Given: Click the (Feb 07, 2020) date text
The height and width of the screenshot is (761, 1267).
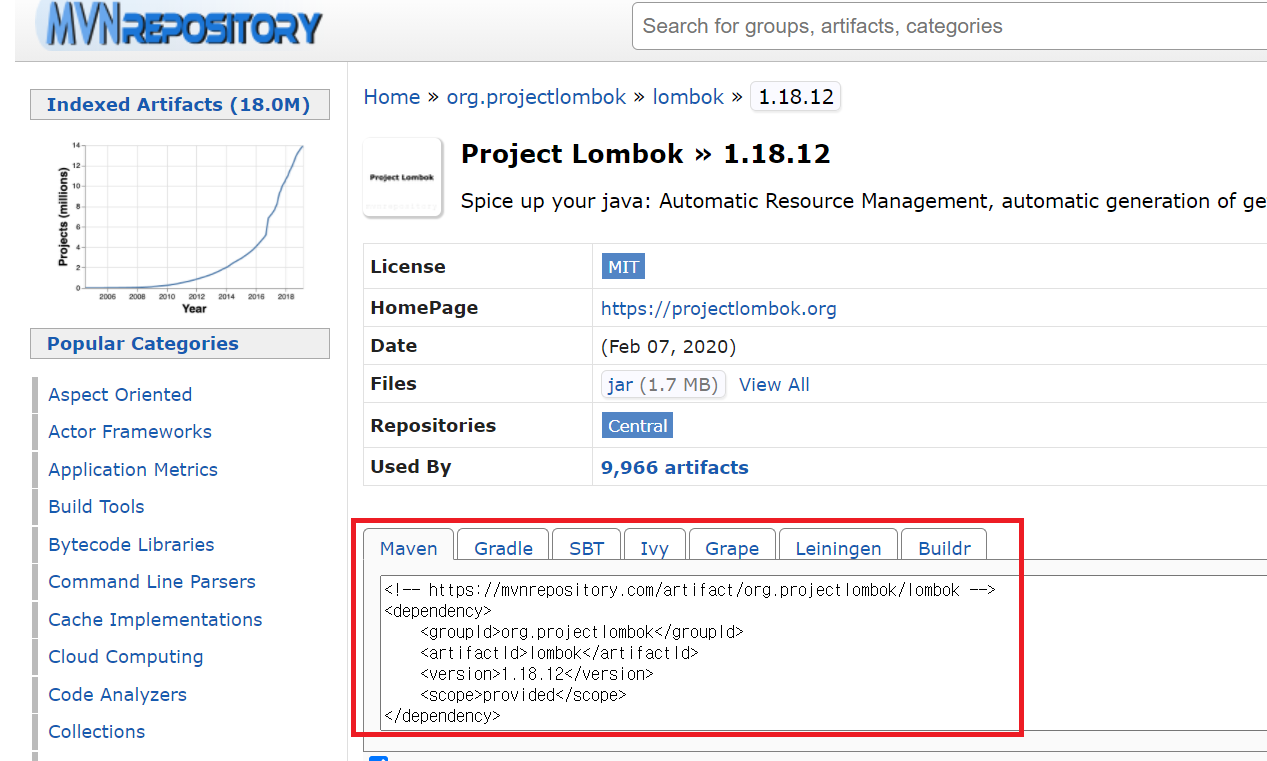Looking at the screenshot, I should tap(668, 347).
